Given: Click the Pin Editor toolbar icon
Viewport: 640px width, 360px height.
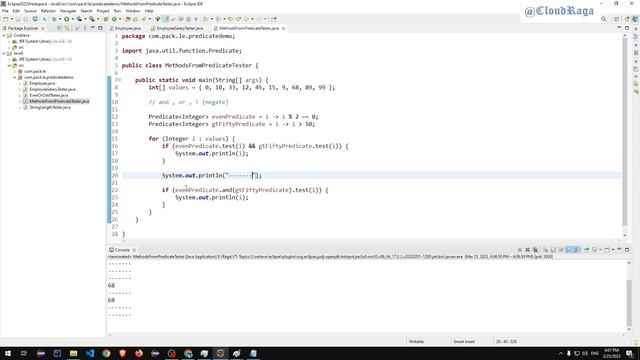Looking at the screenshot, I should (273, 19).
